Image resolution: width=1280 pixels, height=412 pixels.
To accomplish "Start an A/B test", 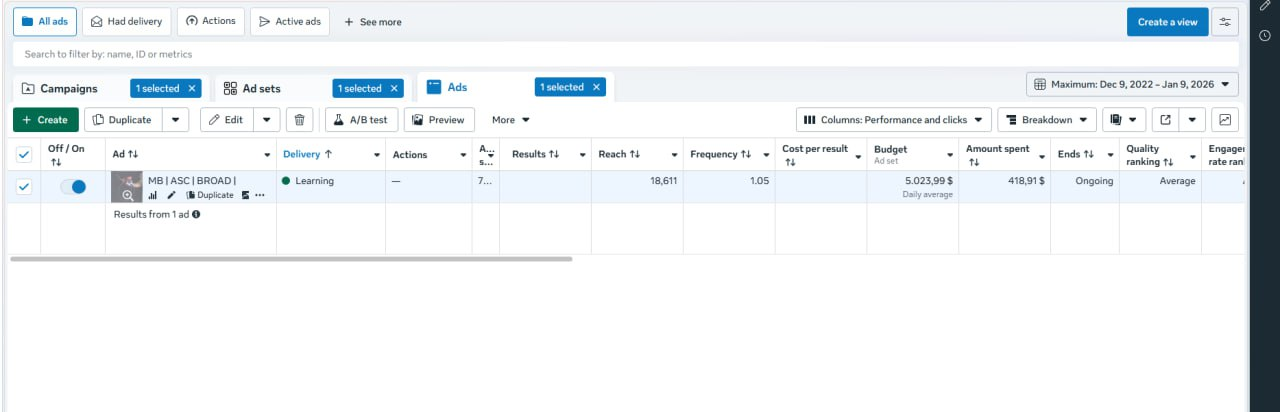I will pos(360,120).
